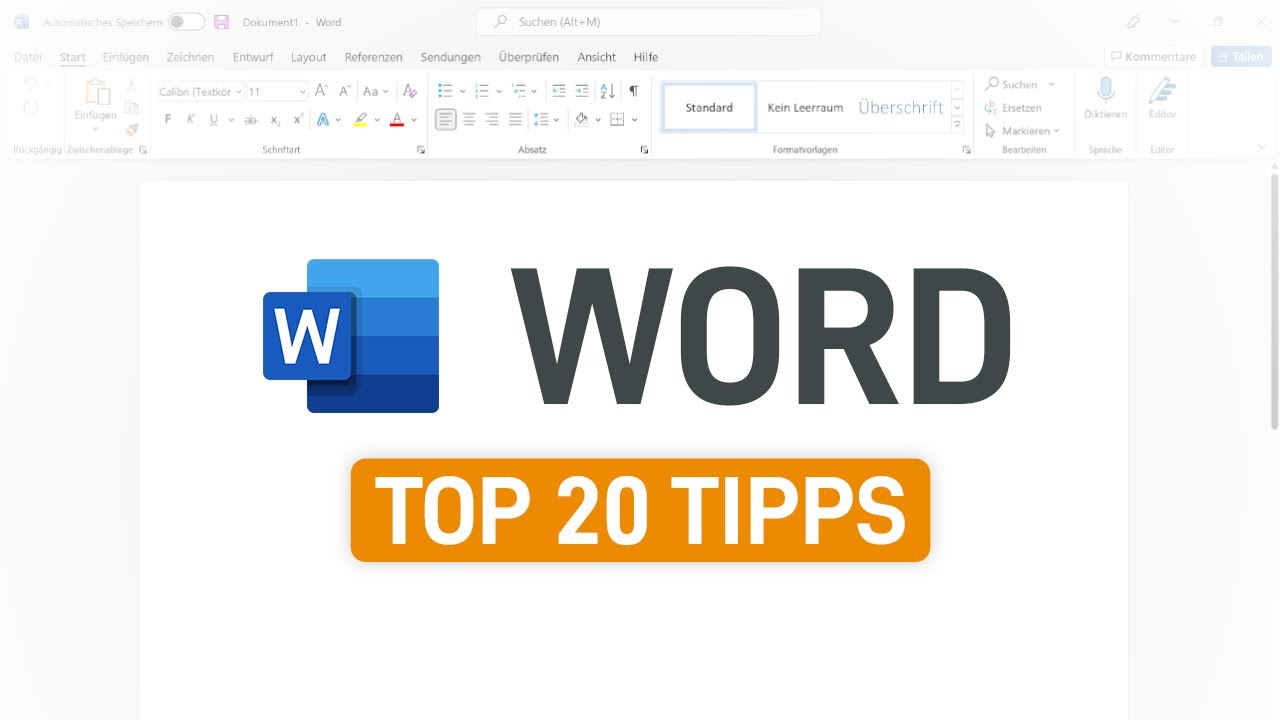Click the Ersetzen button
This screenshot has width=1280, height=720.
click(1014, 107)
